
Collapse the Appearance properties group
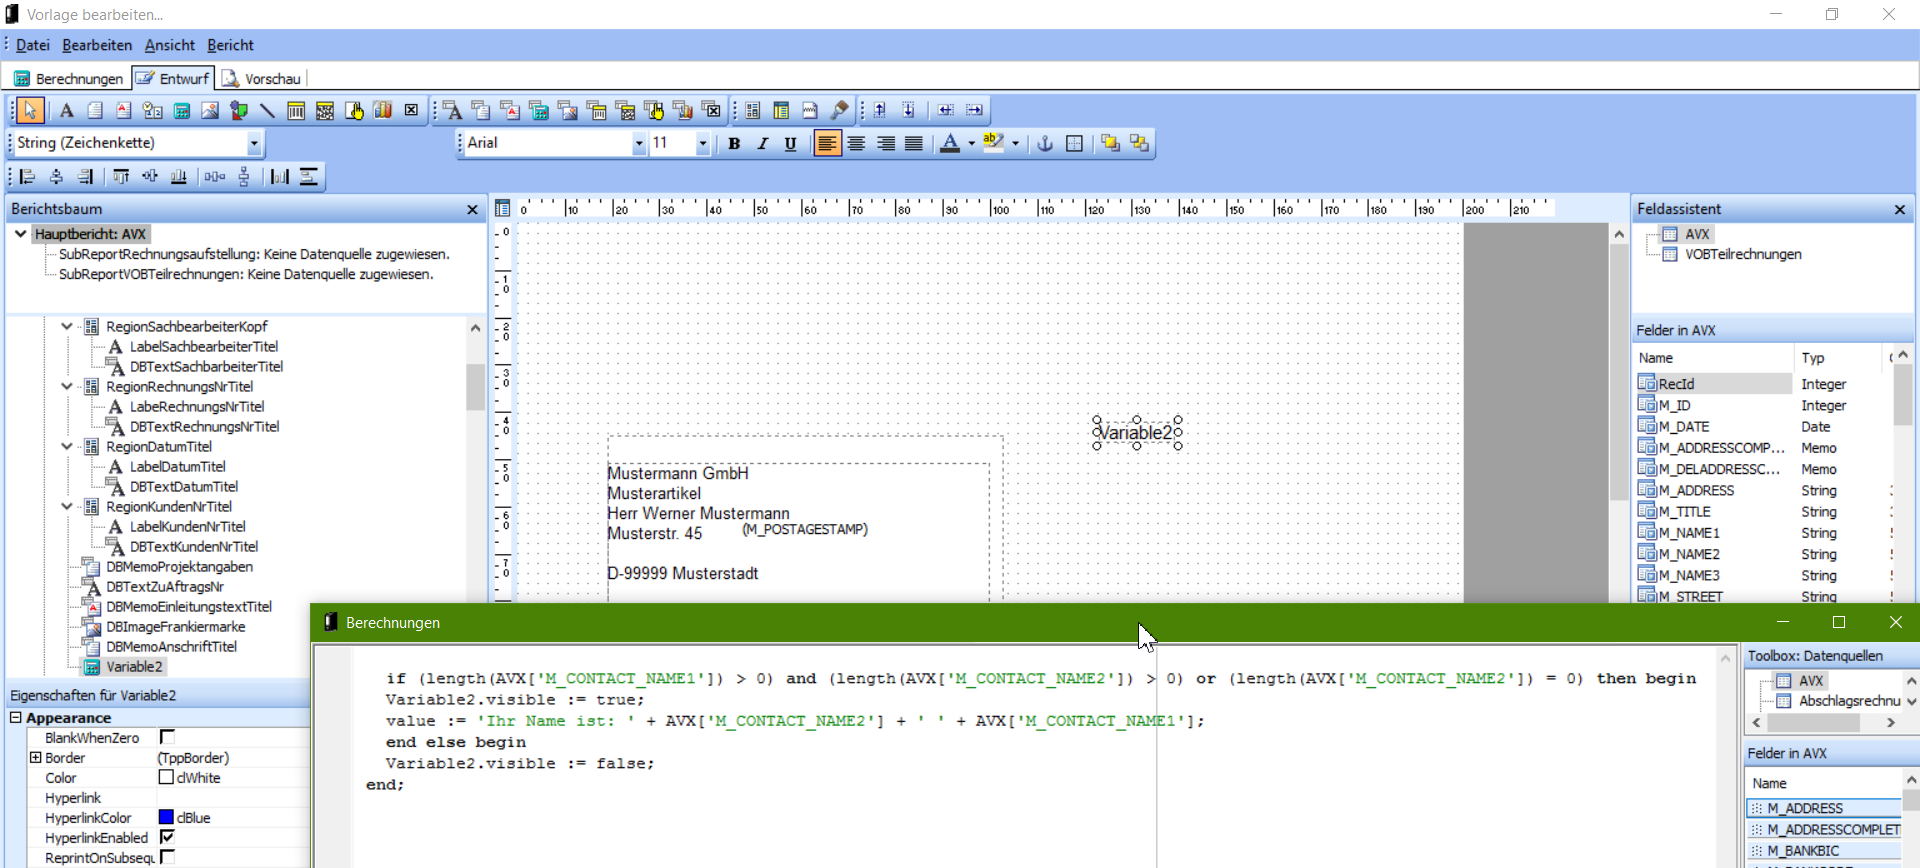16,717
